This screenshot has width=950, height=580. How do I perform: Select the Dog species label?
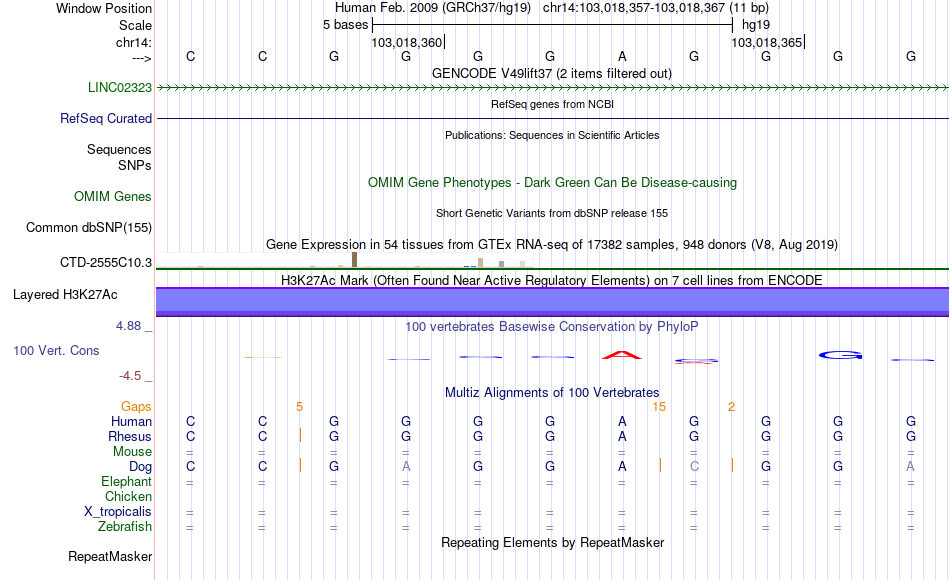click(x=140, y=467)
